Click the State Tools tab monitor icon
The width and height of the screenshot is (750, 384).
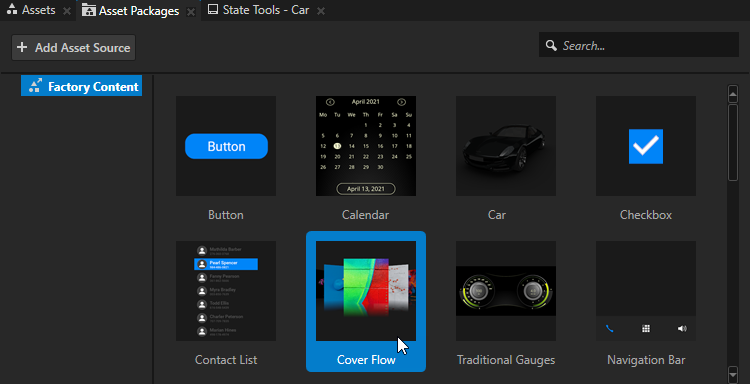213,10
